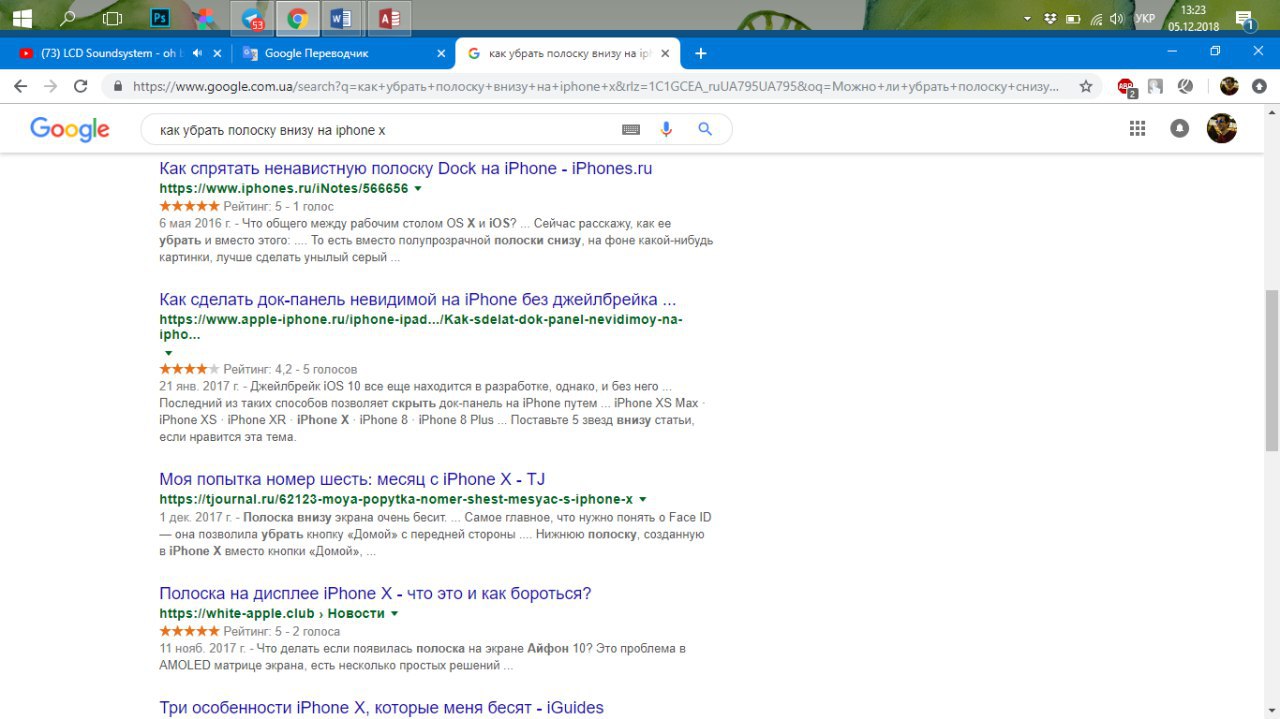Open battery status tray icon
The width and height of the screenshot is (1280, 719).
pyautogui.click(x=1073, y=18)
